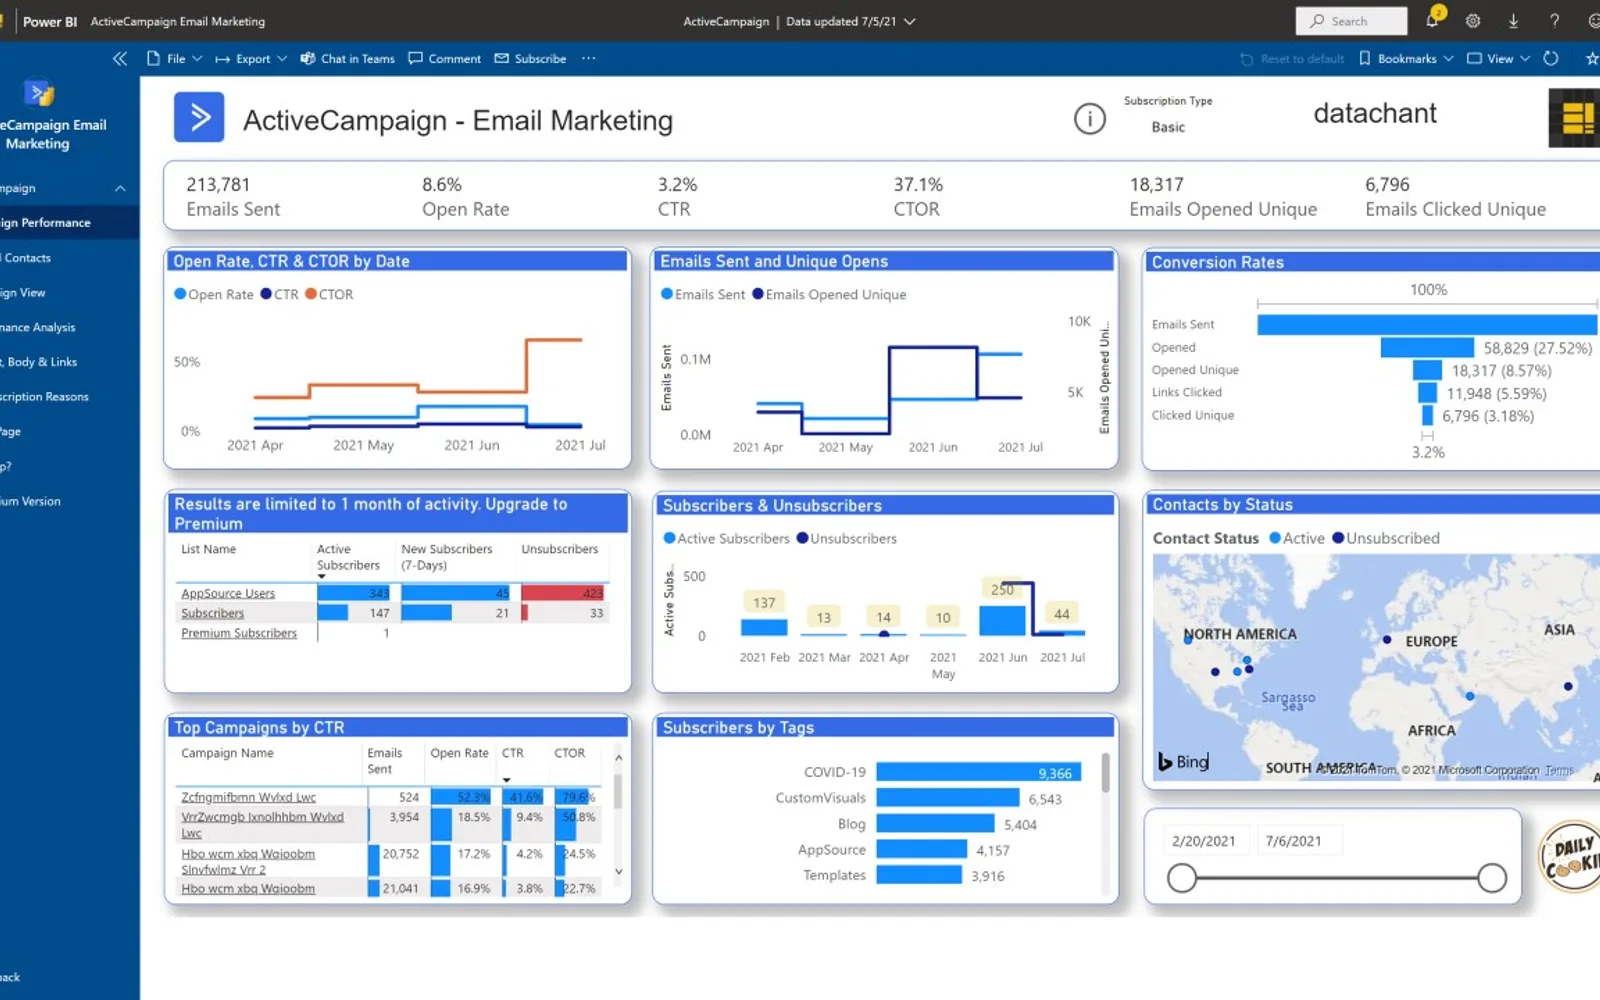Click the download arrow icon in header
Viewport: 1600px width, 1000px height.
(1513, 21)
